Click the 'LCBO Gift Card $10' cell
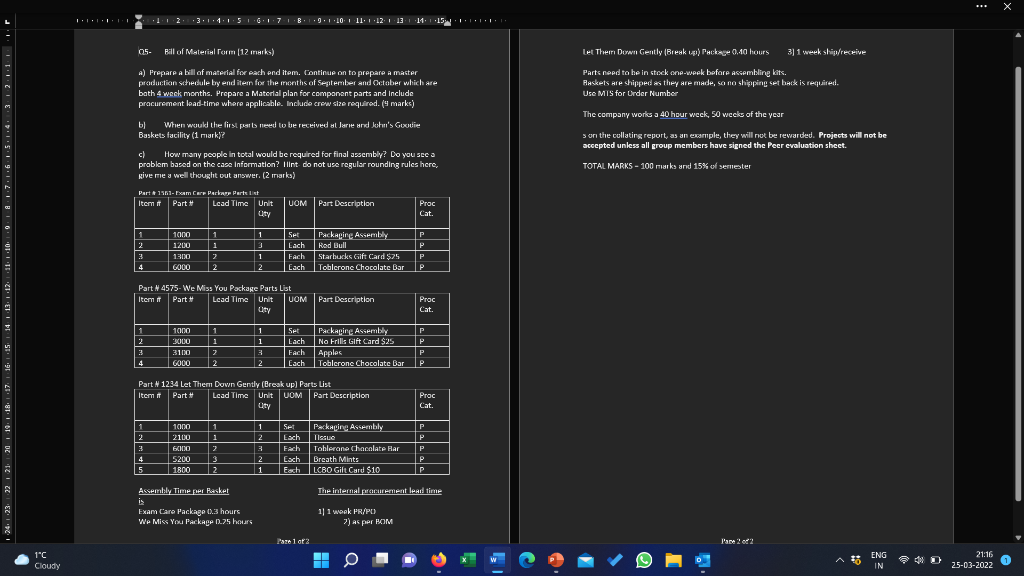The width and height of the screenshot is (1024, 576). pos(346,470)
